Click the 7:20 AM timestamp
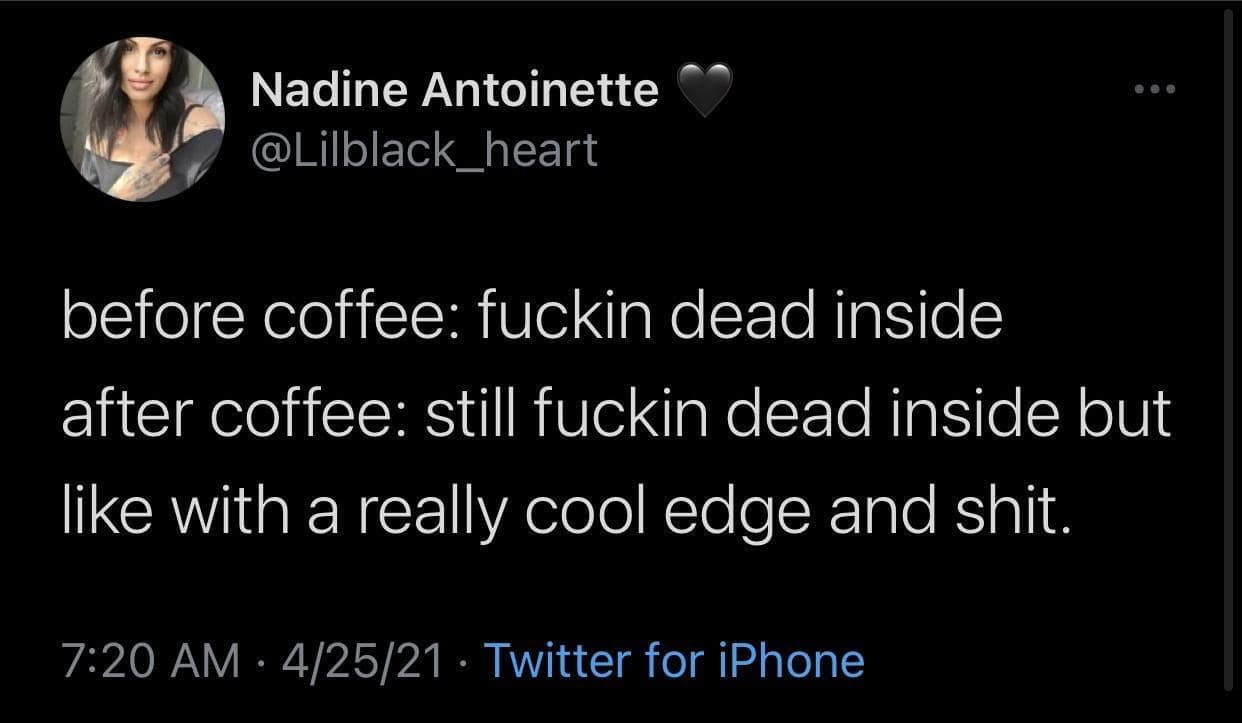Image resolution: width=1242 pixels, height=723 pixels. click(x=151, y=661)
